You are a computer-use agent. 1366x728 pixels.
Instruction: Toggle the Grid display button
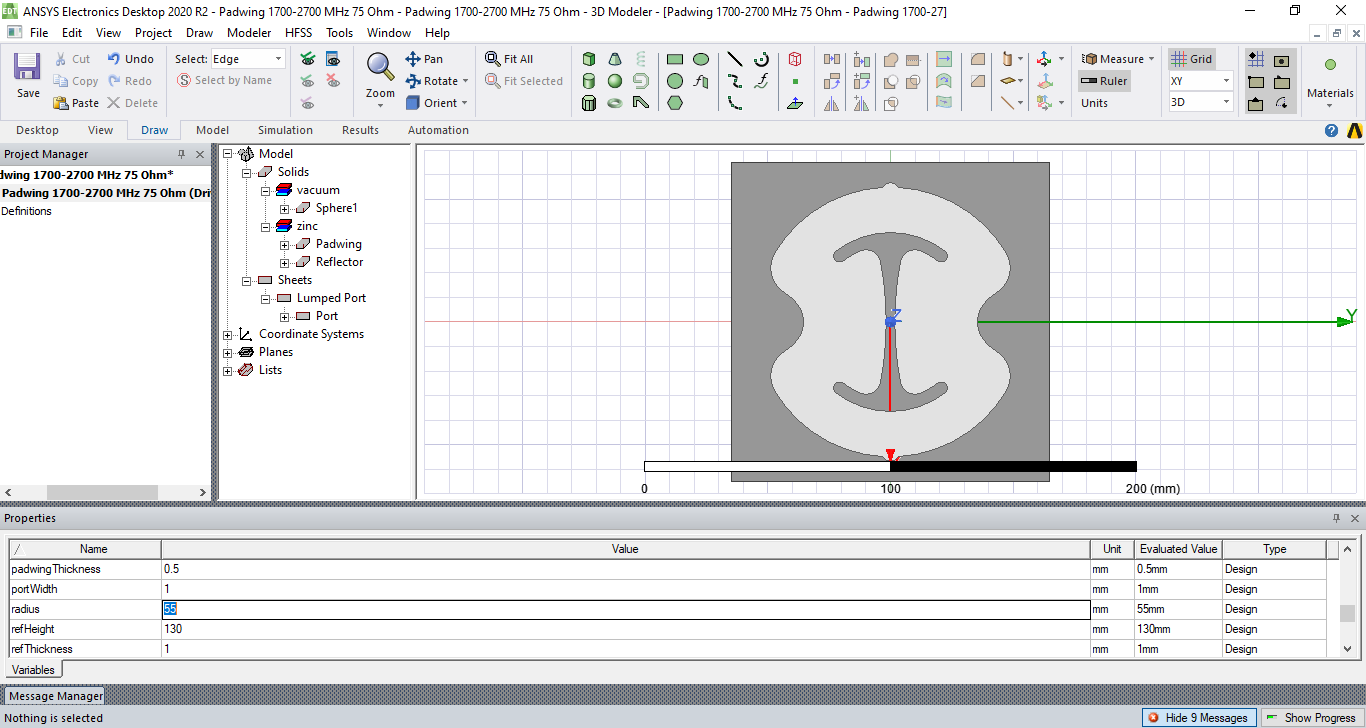(1192, 59)
